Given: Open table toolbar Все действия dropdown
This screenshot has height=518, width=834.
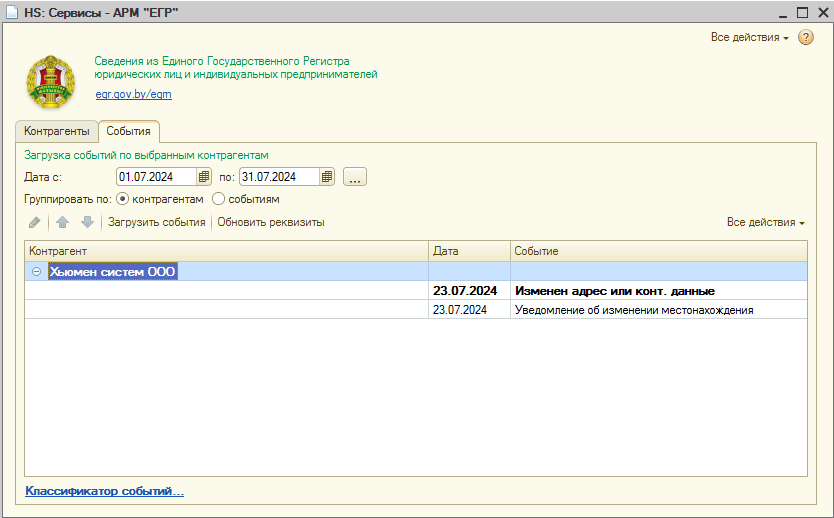Looking at the screenshot, I should pos(765,222).
